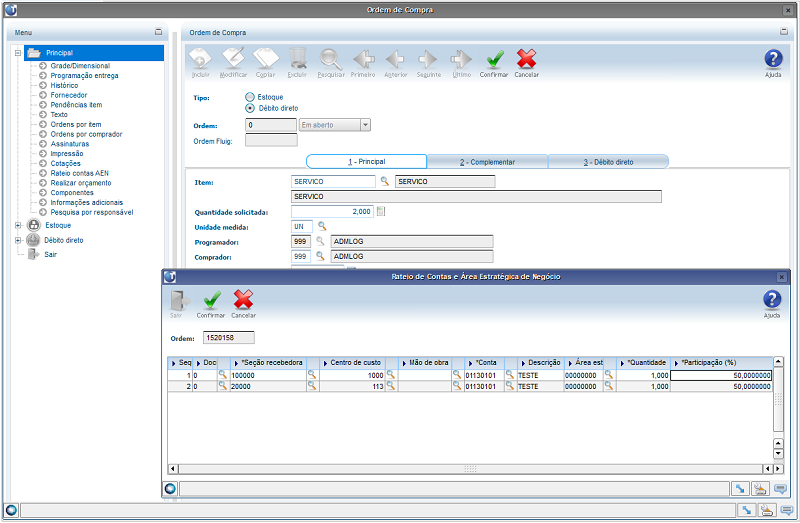
Task: Go to Primeiro record arrow
Action: point(363,59)
